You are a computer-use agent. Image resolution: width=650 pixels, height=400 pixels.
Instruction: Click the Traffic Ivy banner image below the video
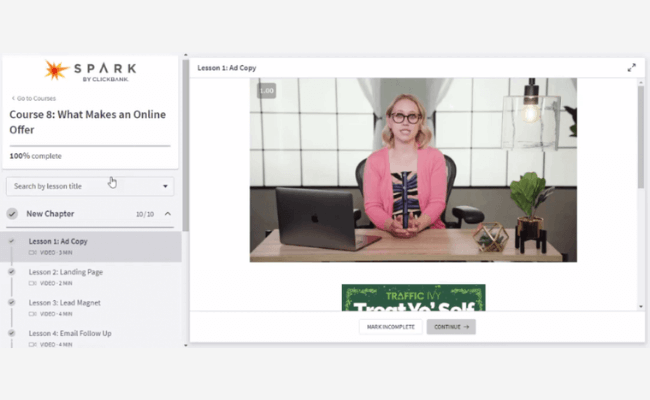pos(413,297)
